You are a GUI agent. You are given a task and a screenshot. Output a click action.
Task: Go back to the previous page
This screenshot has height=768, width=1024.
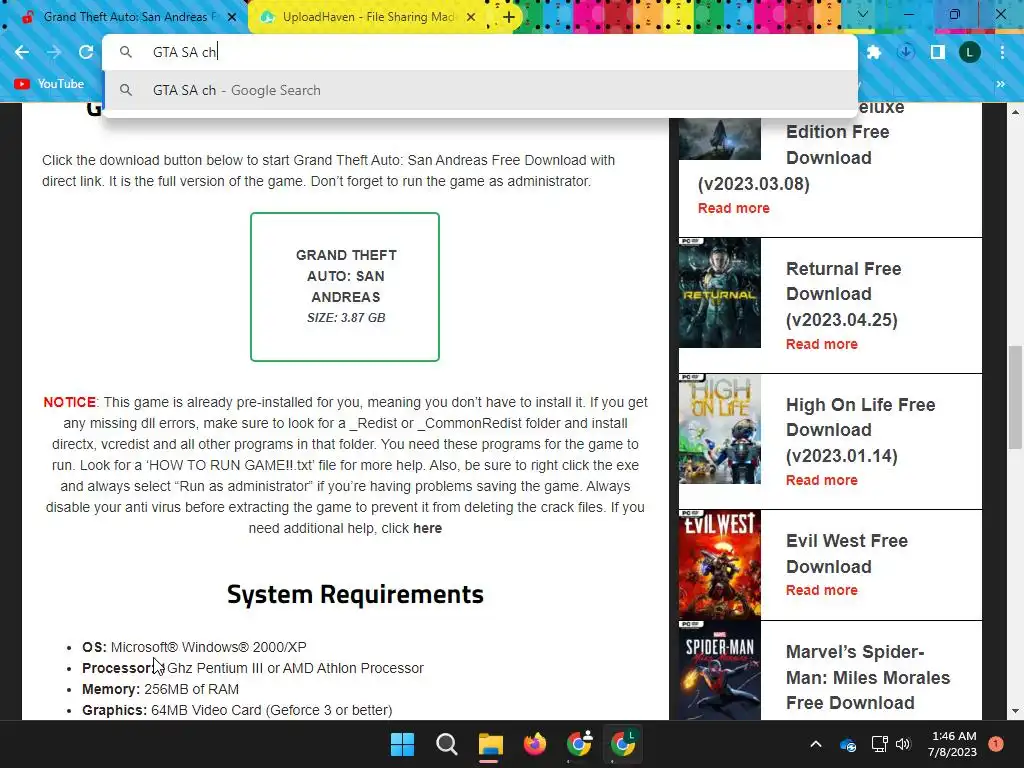click(x=22, y=52)
